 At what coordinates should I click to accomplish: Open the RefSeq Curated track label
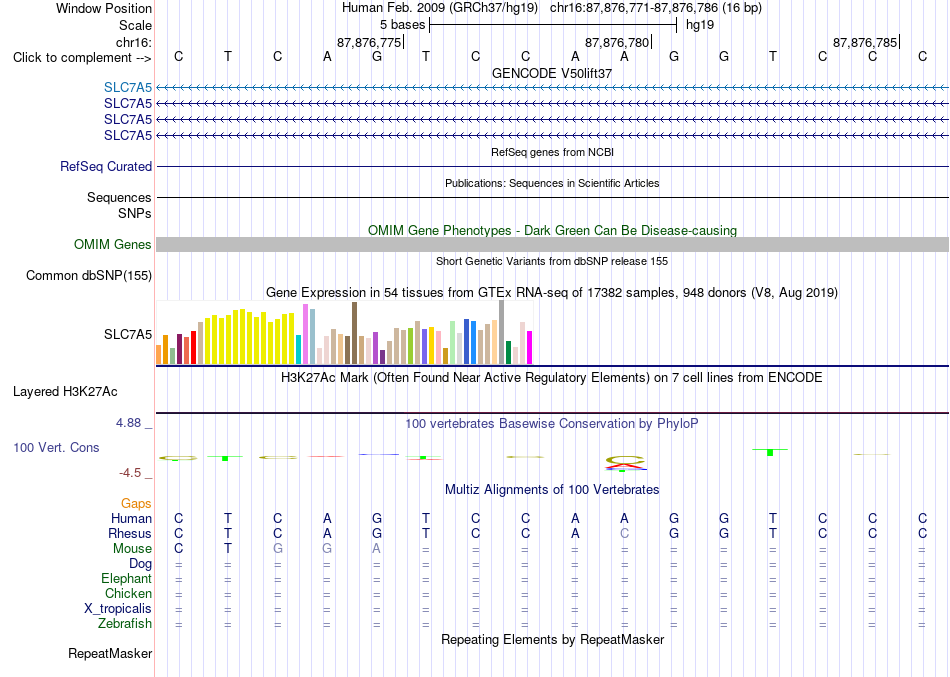[x=106, y=166]
